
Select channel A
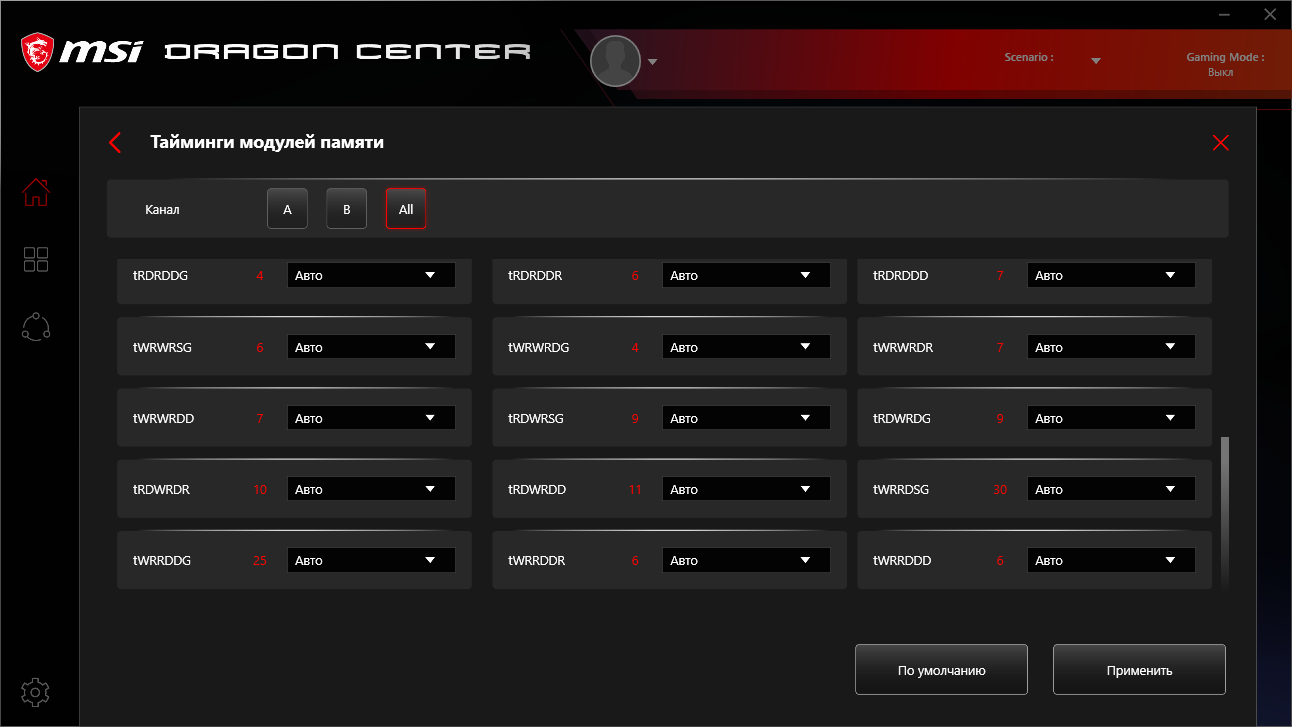[x=287, y=209]
